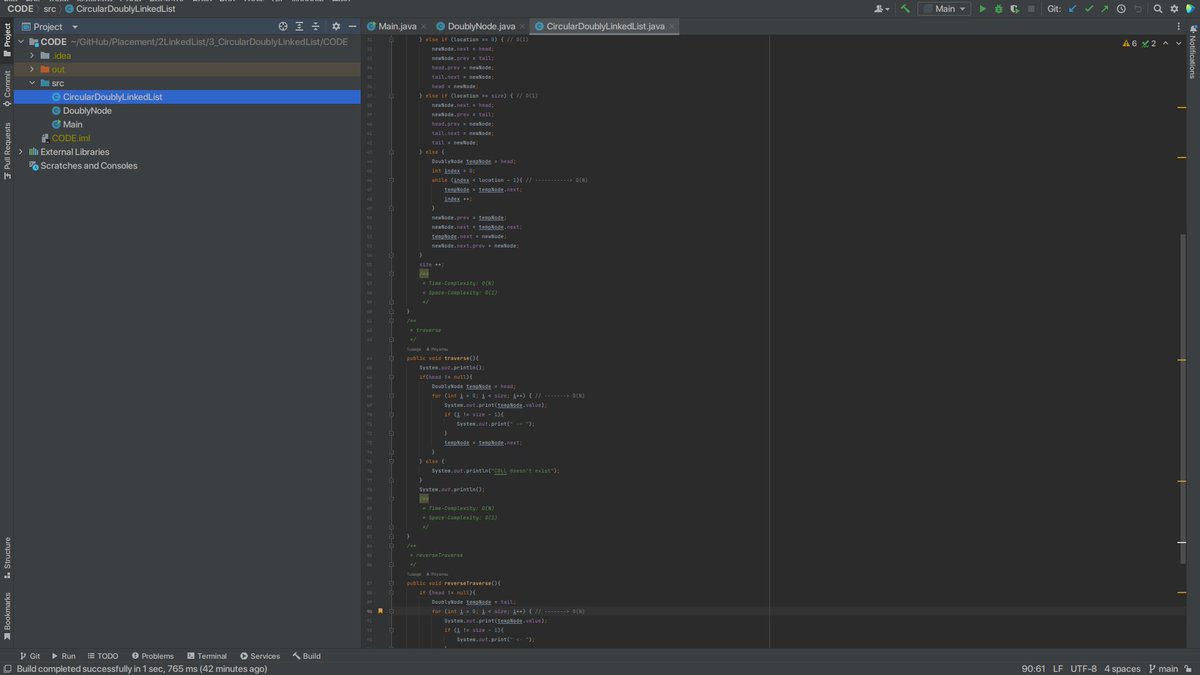Open Git Show History clock icon
Screen dimensions: 1200x675
[1121, 8]
